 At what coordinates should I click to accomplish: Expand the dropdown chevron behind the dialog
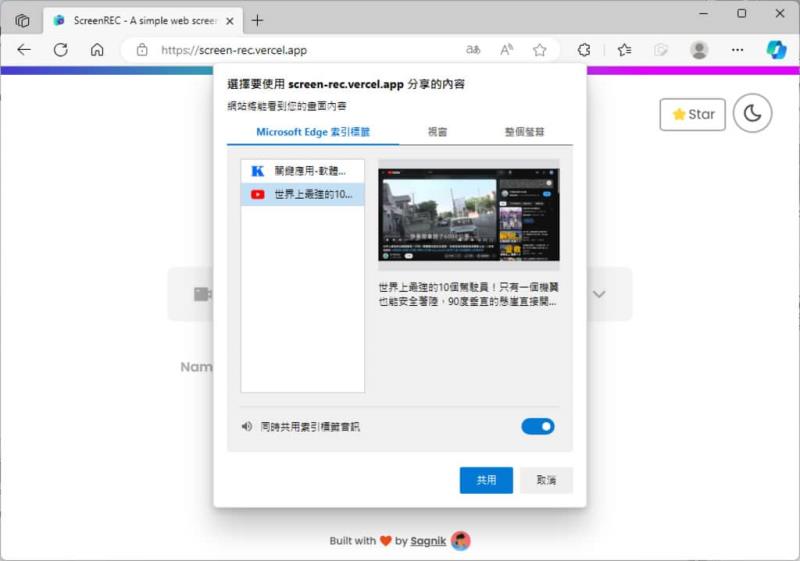point(599,294)
